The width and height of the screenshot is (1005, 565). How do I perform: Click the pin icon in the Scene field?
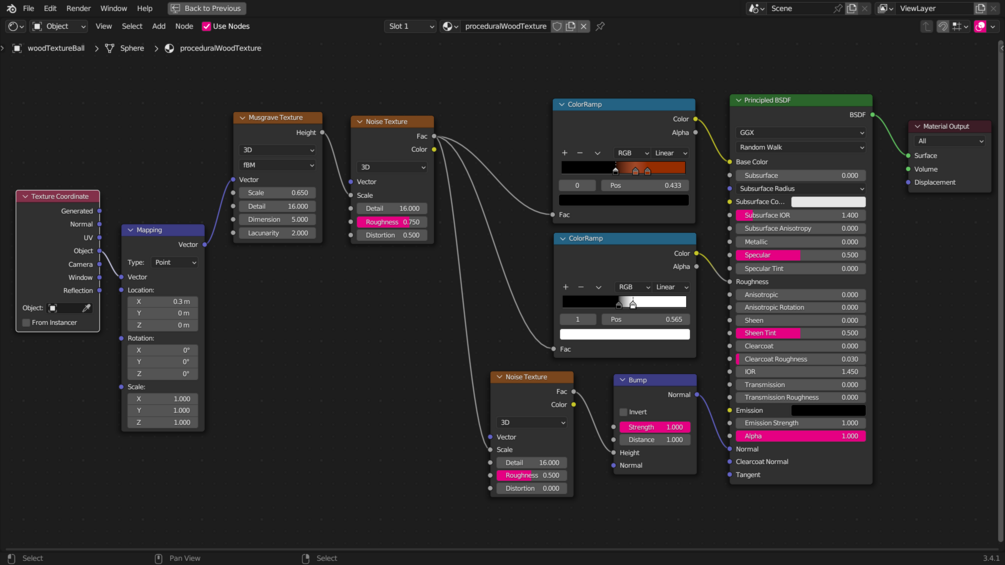point(838,8)
